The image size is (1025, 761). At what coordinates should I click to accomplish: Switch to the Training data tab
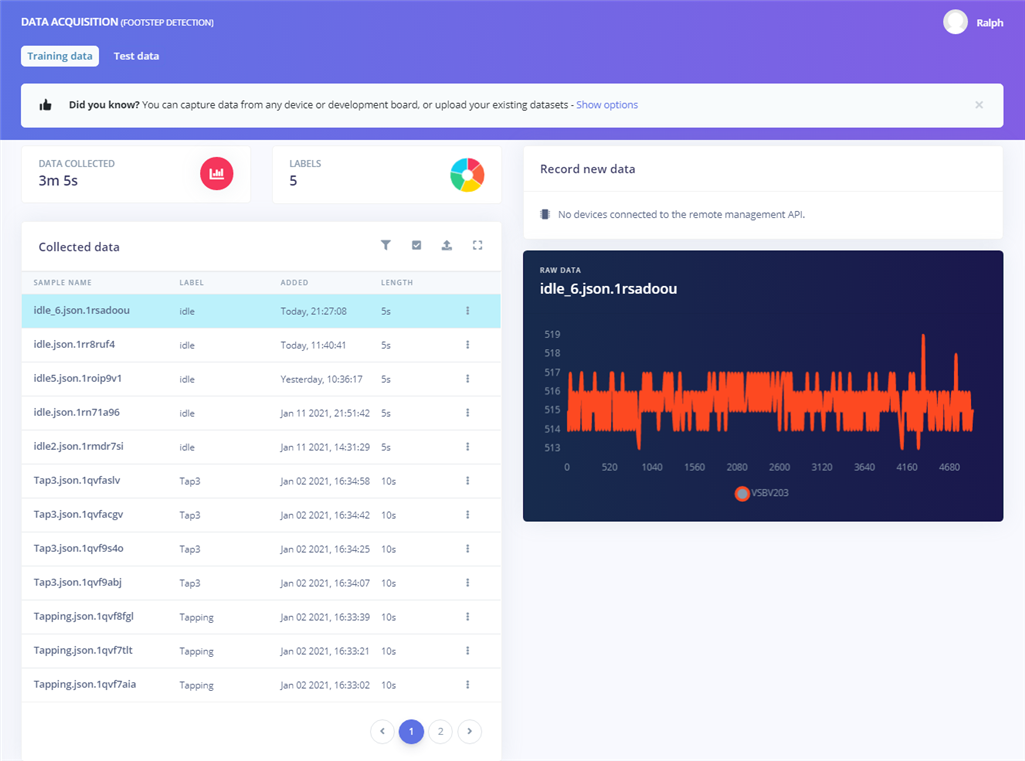[59, 56]
